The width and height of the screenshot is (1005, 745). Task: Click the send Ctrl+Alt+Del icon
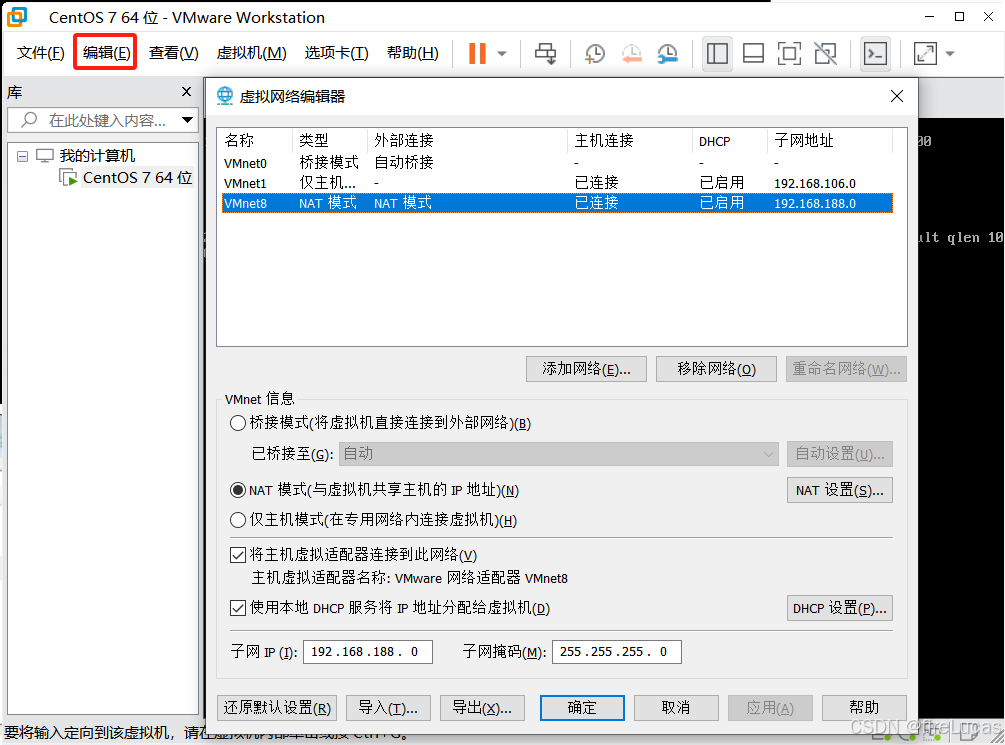(x=545, y=53)
